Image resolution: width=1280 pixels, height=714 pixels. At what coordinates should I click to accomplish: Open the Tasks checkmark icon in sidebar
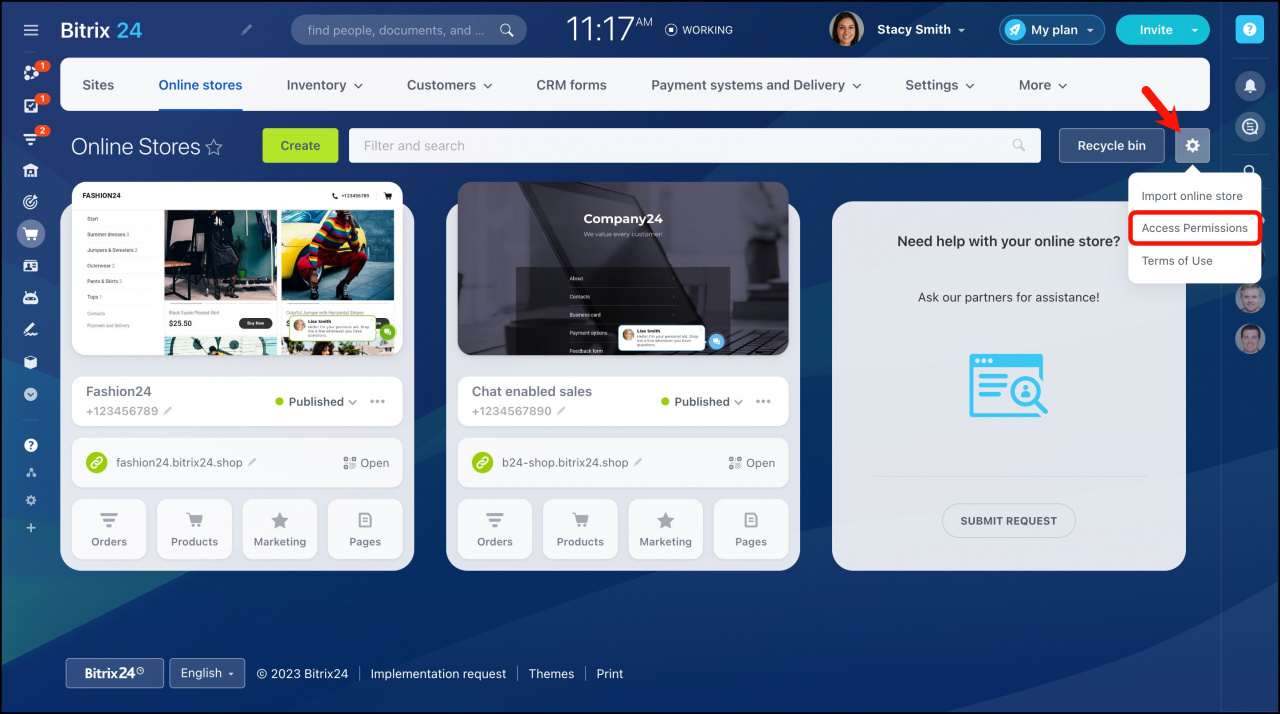(x=31, y=105)
